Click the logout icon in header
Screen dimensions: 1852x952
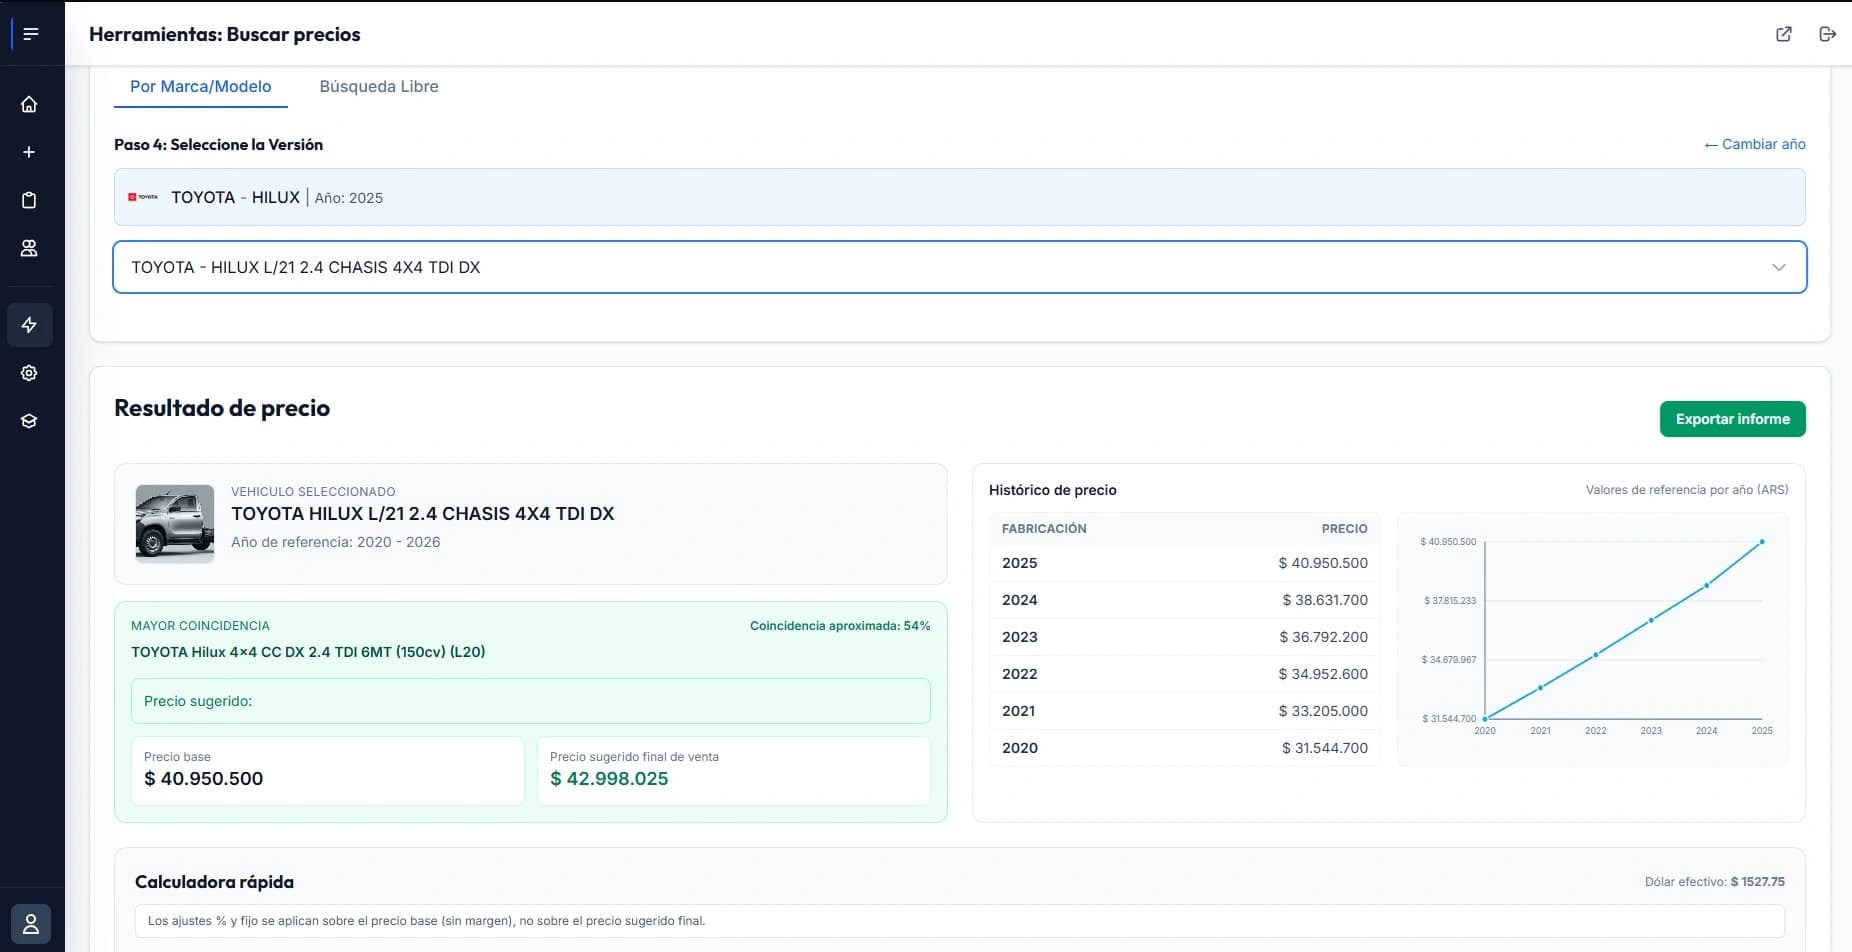pyautogui.click(x=1828, y=34)
